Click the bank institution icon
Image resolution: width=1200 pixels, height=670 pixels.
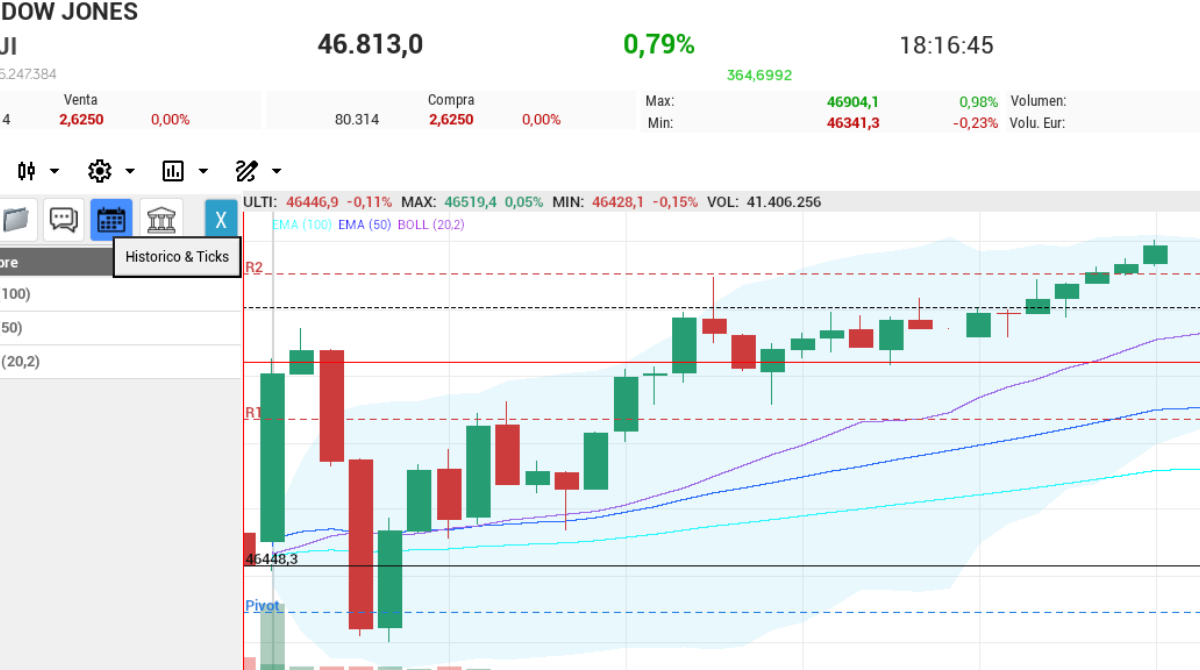click(160, 219)
